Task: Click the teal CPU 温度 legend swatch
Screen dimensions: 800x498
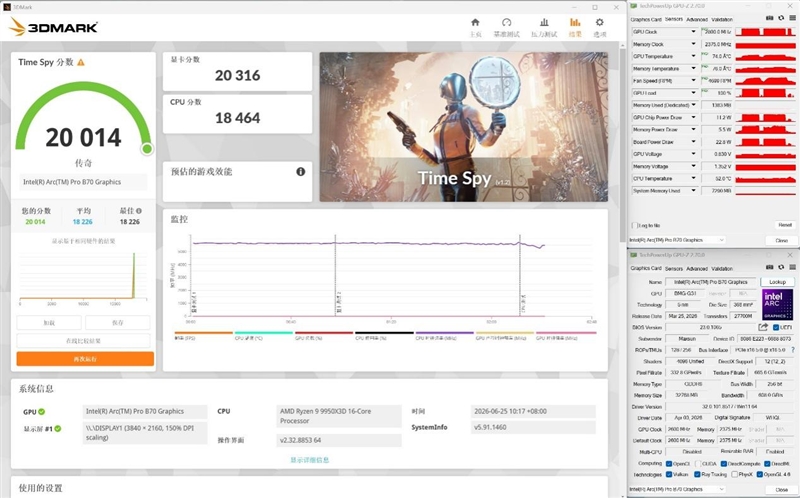Action: tap(264, 333)
